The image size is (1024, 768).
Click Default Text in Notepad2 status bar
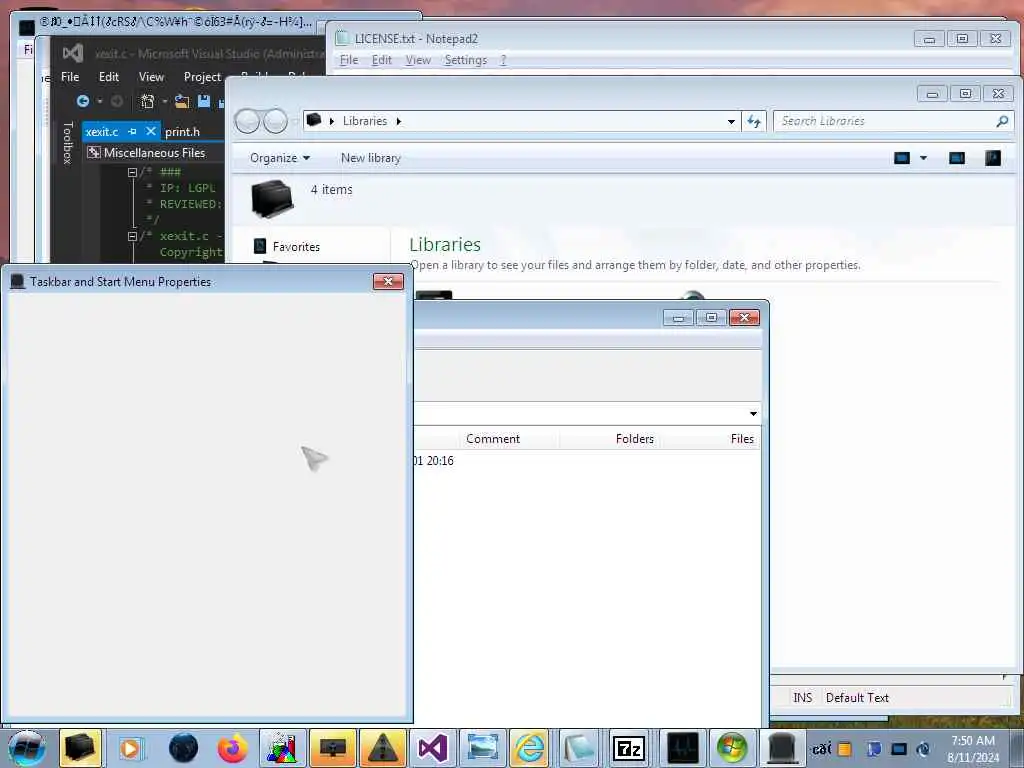(857, 697)
